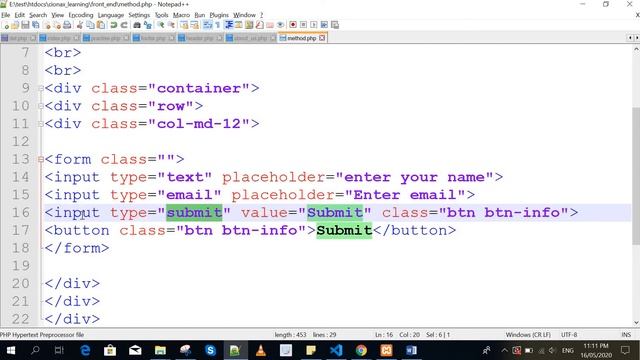The height and width of the screenshot is (360, 640).
Task: Click the tab bar right scroll arrow
Action: (x=637, y=38)
